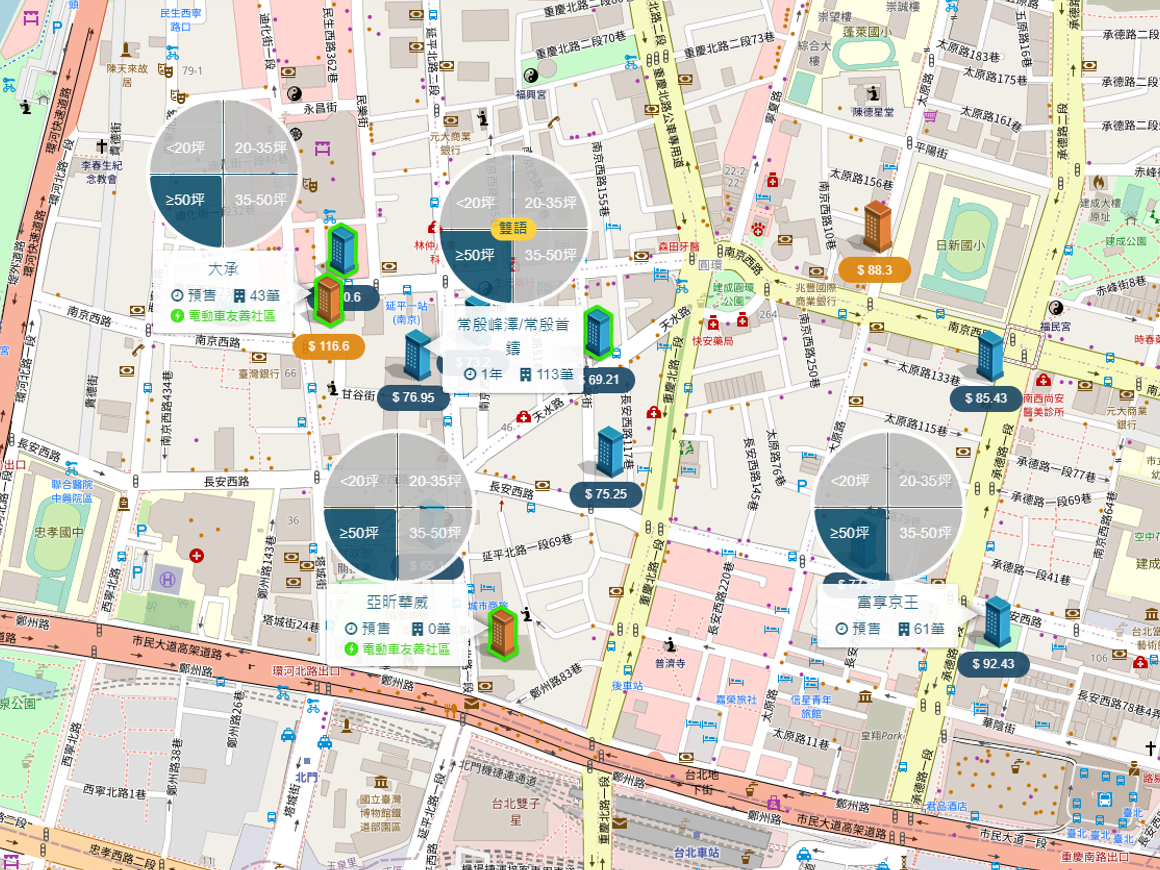Open the 常殷峰澤/常殷首鑄 project title
The image size is (1160, 870).
click(x=513, y=335)
